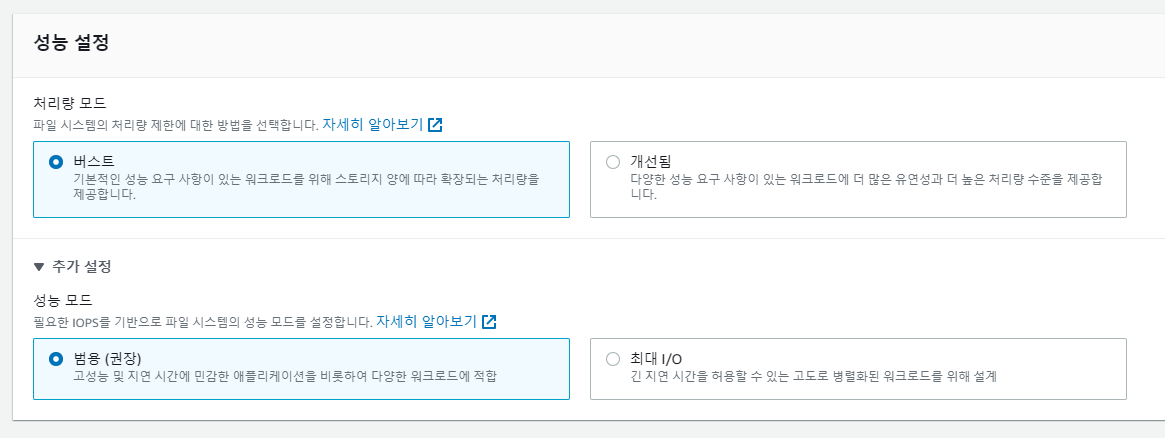Toggle the 추가 설정 section label
This screenshot has height=438, width=1165.
pyautogui.click(x=82, y=267)
